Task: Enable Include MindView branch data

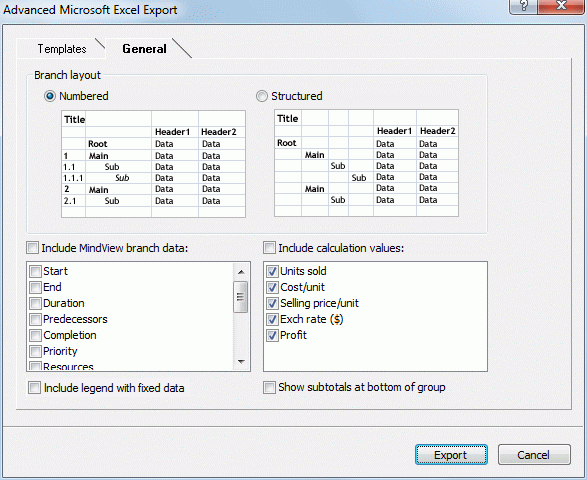Action: tap(33, 247)
